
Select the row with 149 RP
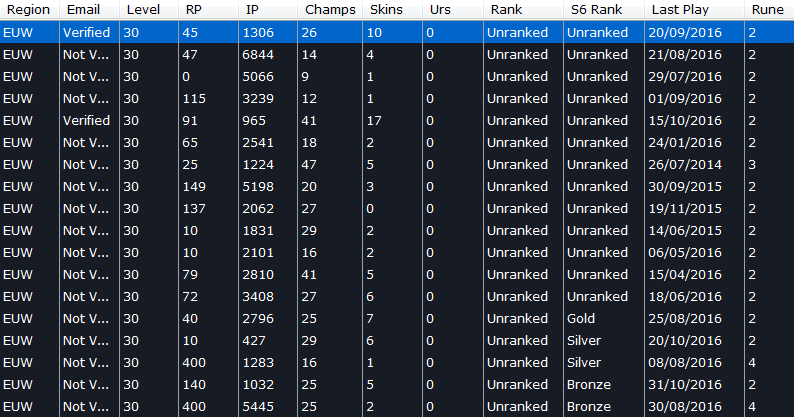click(x=397, y=186)
